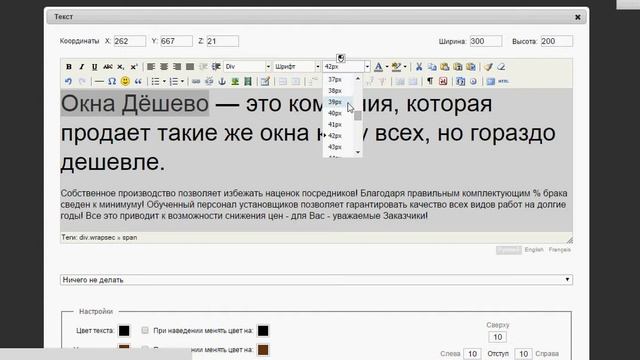Insert a horizontal rule
The image size is (640, 360).
coord(99,82)
